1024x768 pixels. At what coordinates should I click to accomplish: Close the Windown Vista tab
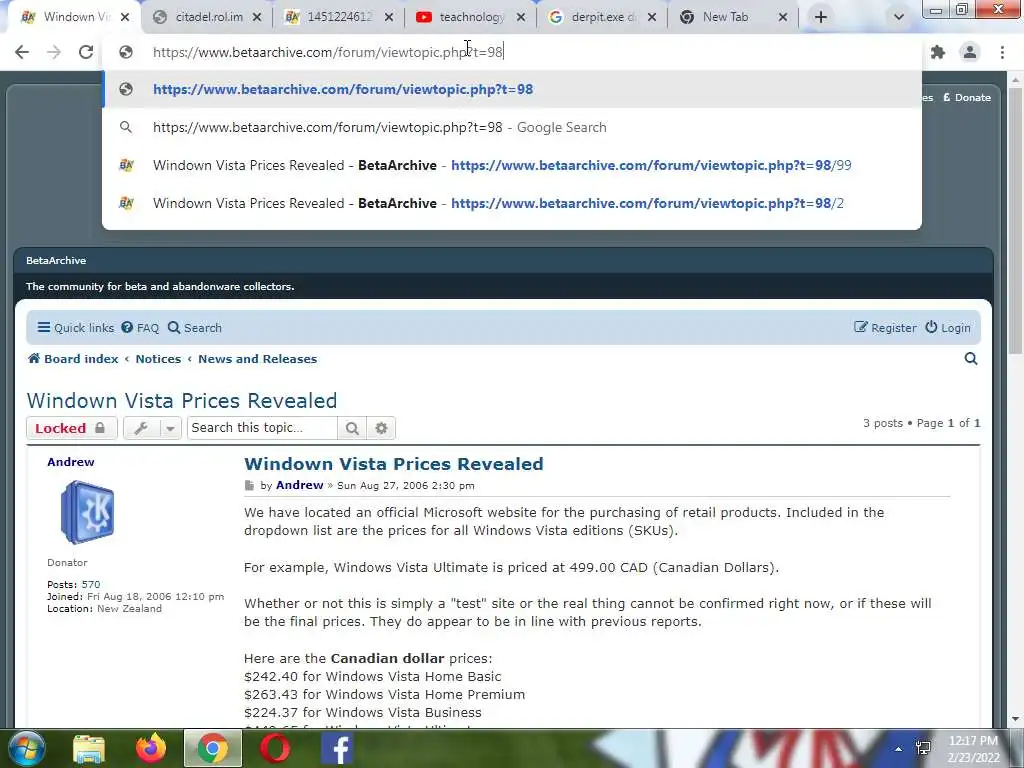[125, 18]
